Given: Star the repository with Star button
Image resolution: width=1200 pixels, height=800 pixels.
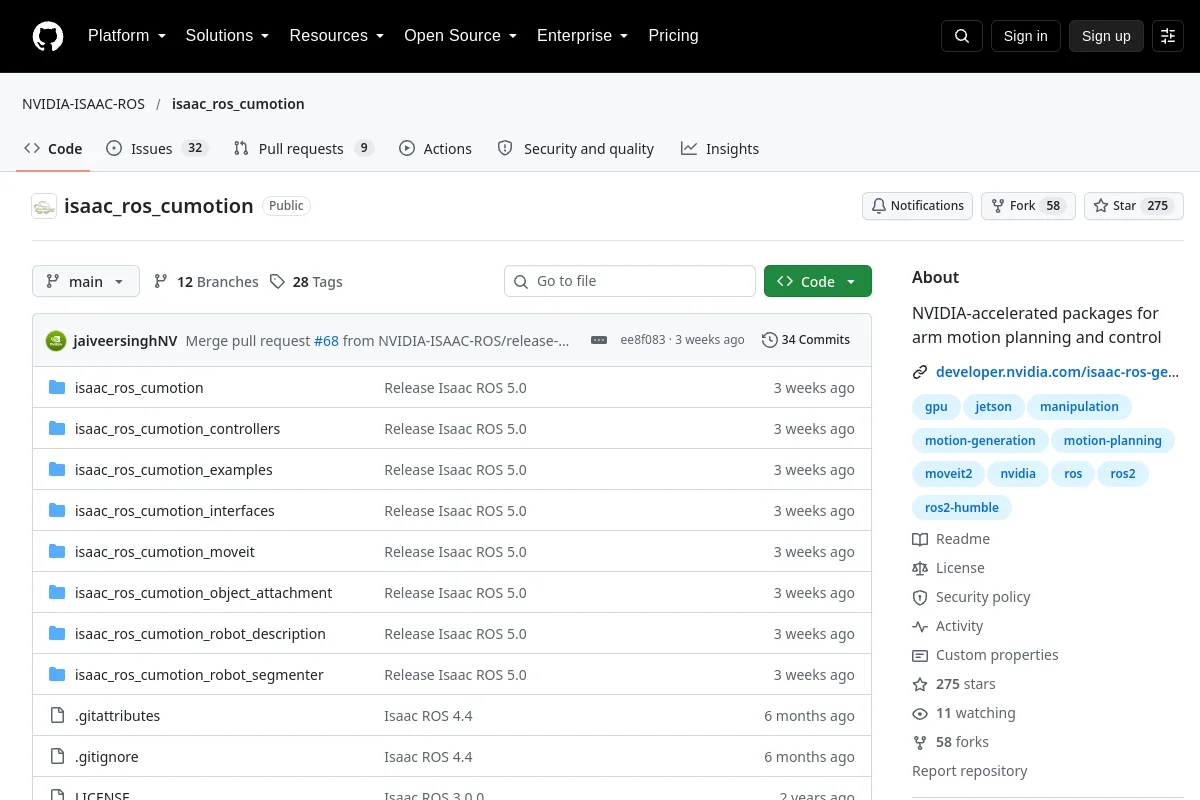Looking at the screenshot, I should pos(1134,206).
